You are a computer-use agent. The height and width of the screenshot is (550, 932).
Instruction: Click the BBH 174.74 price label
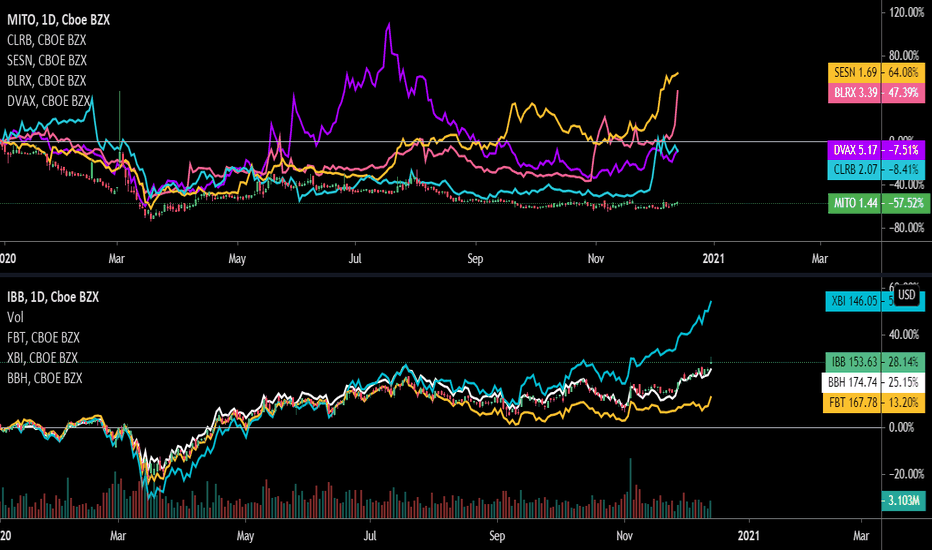(x=852, y=382)
